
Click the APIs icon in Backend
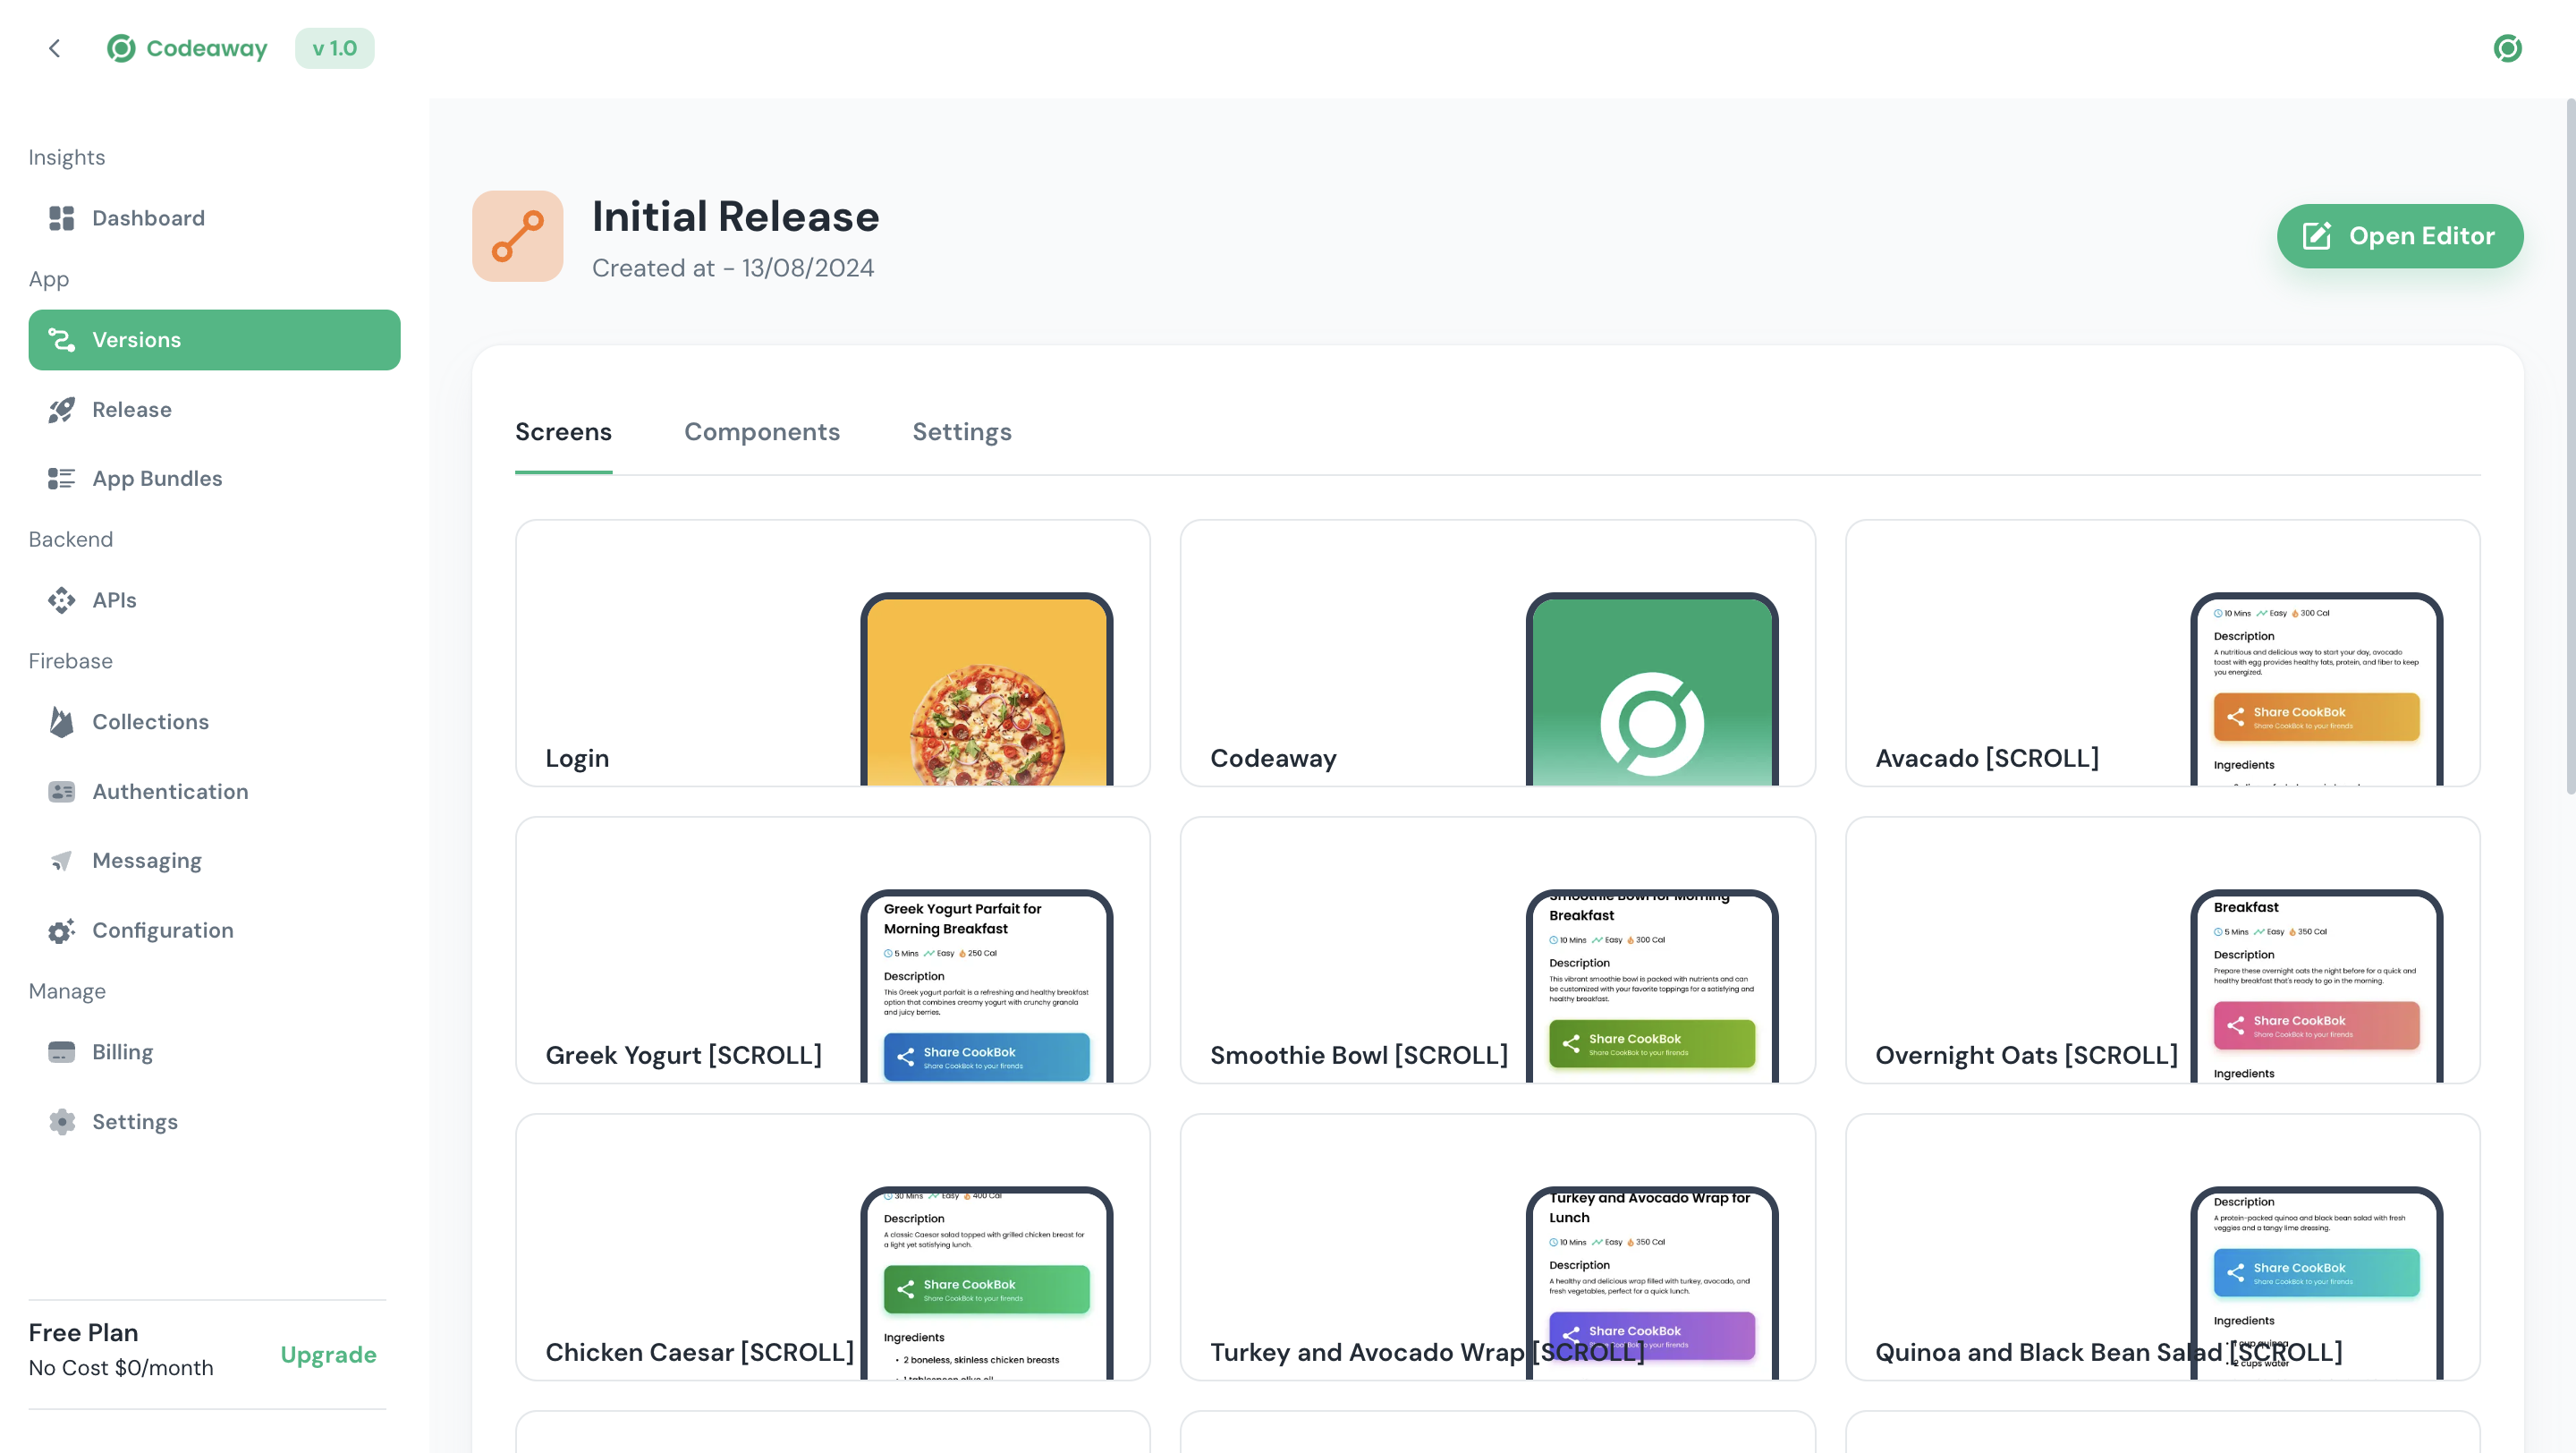61,600
